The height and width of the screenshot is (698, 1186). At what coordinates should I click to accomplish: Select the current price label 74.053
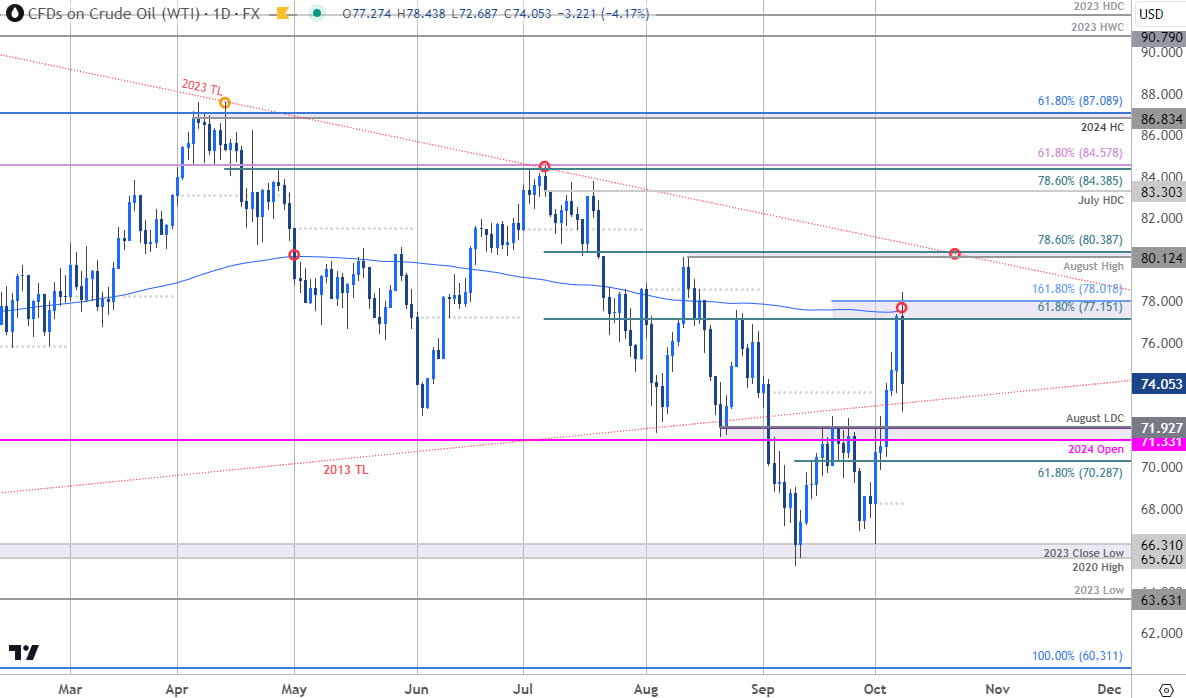[1157, 384]
